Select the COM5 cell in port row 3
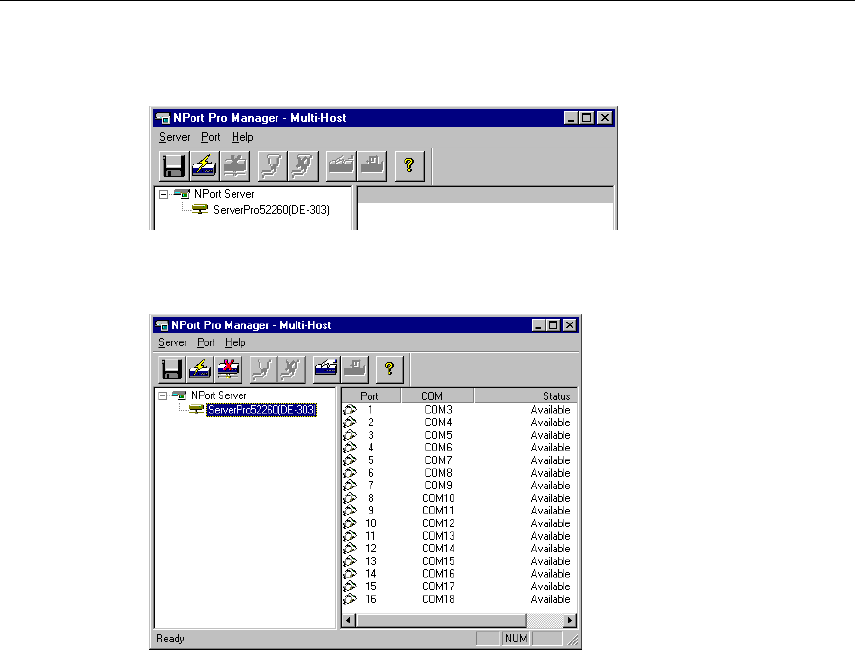The height and width of the screenshot is (650, 855). point(438,435)
